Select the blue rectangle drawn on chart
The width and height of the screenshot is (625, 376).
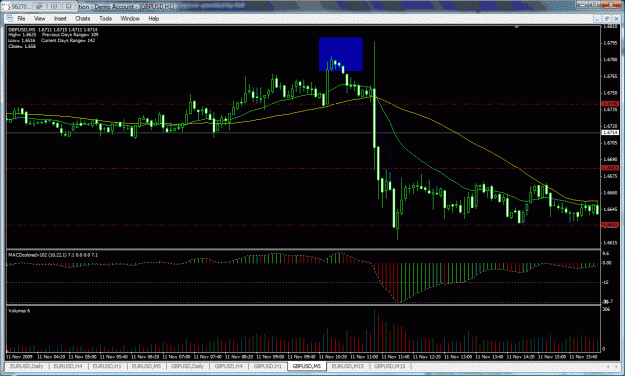[341, 54]
